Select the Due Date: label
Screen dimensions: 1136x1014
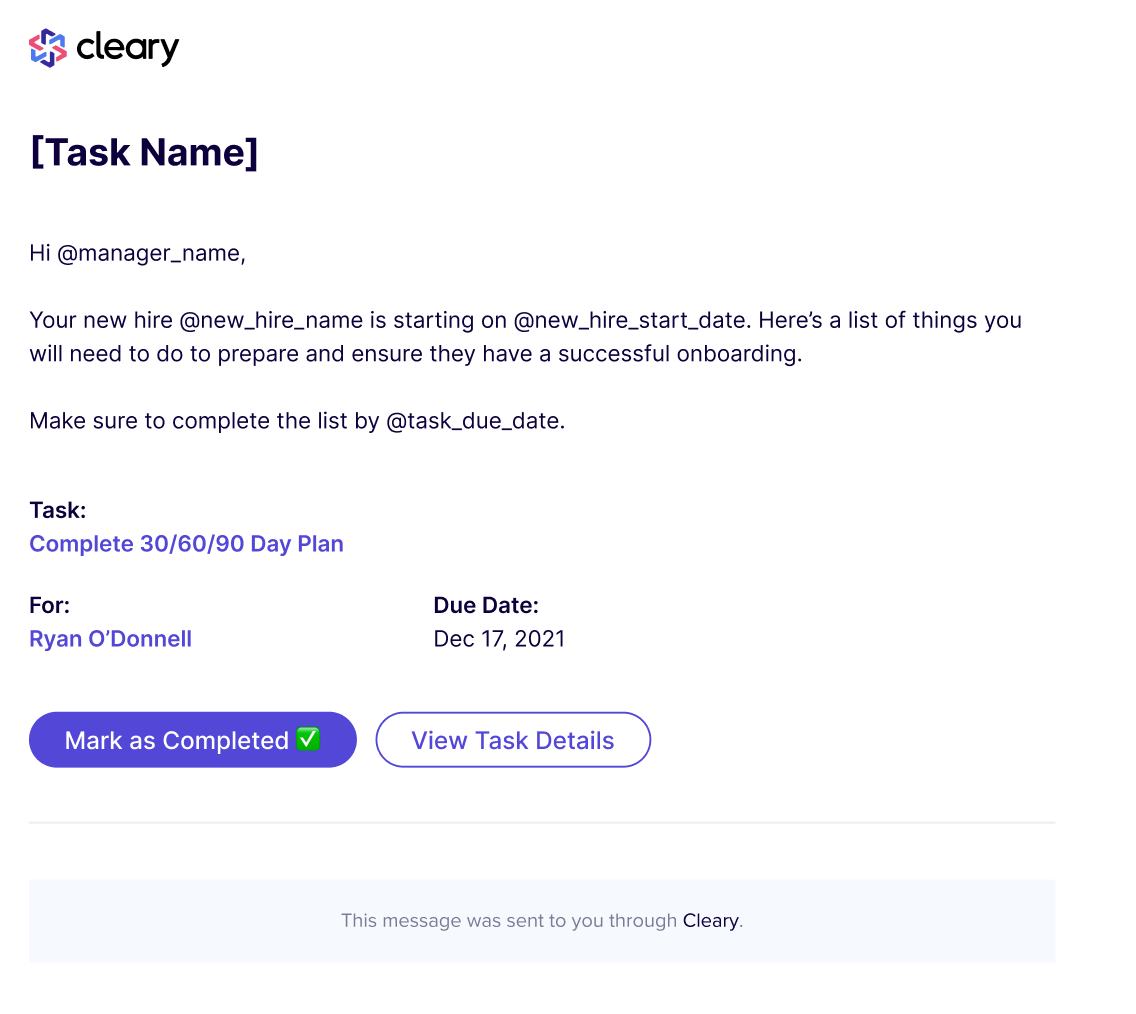486,605
